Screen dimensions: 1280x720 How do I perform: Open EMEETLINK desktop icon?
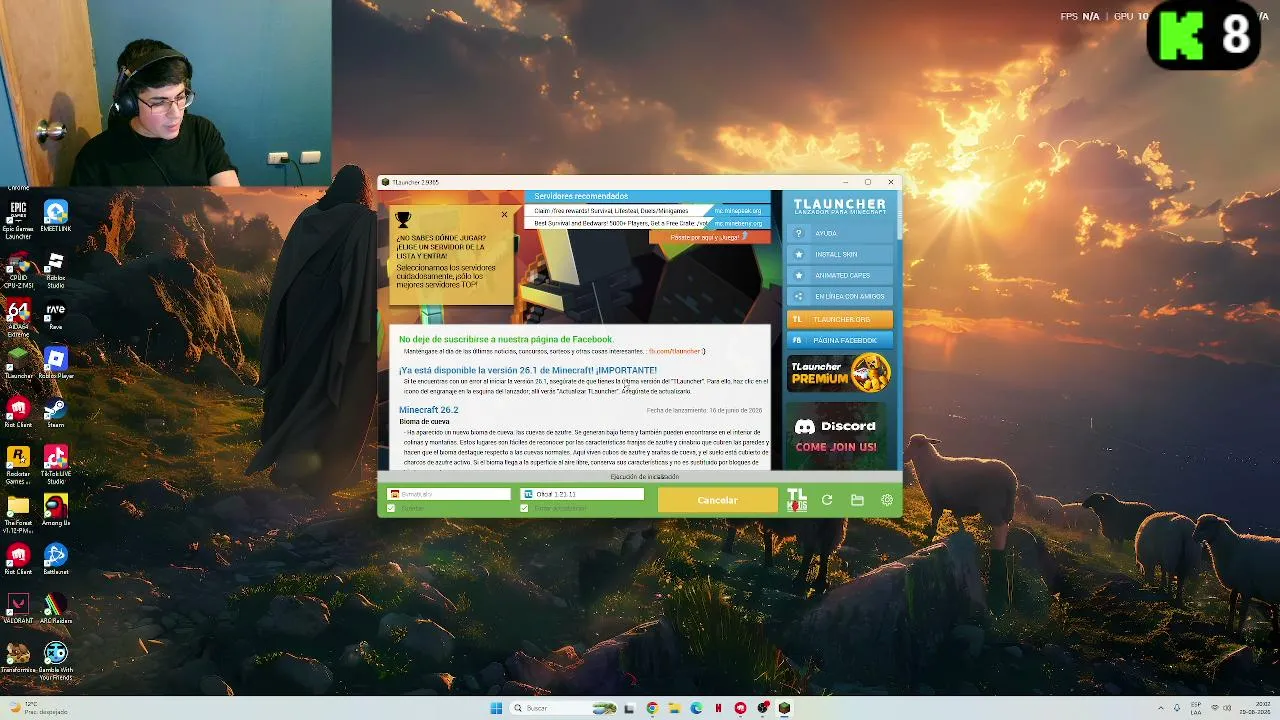(56, 217)
